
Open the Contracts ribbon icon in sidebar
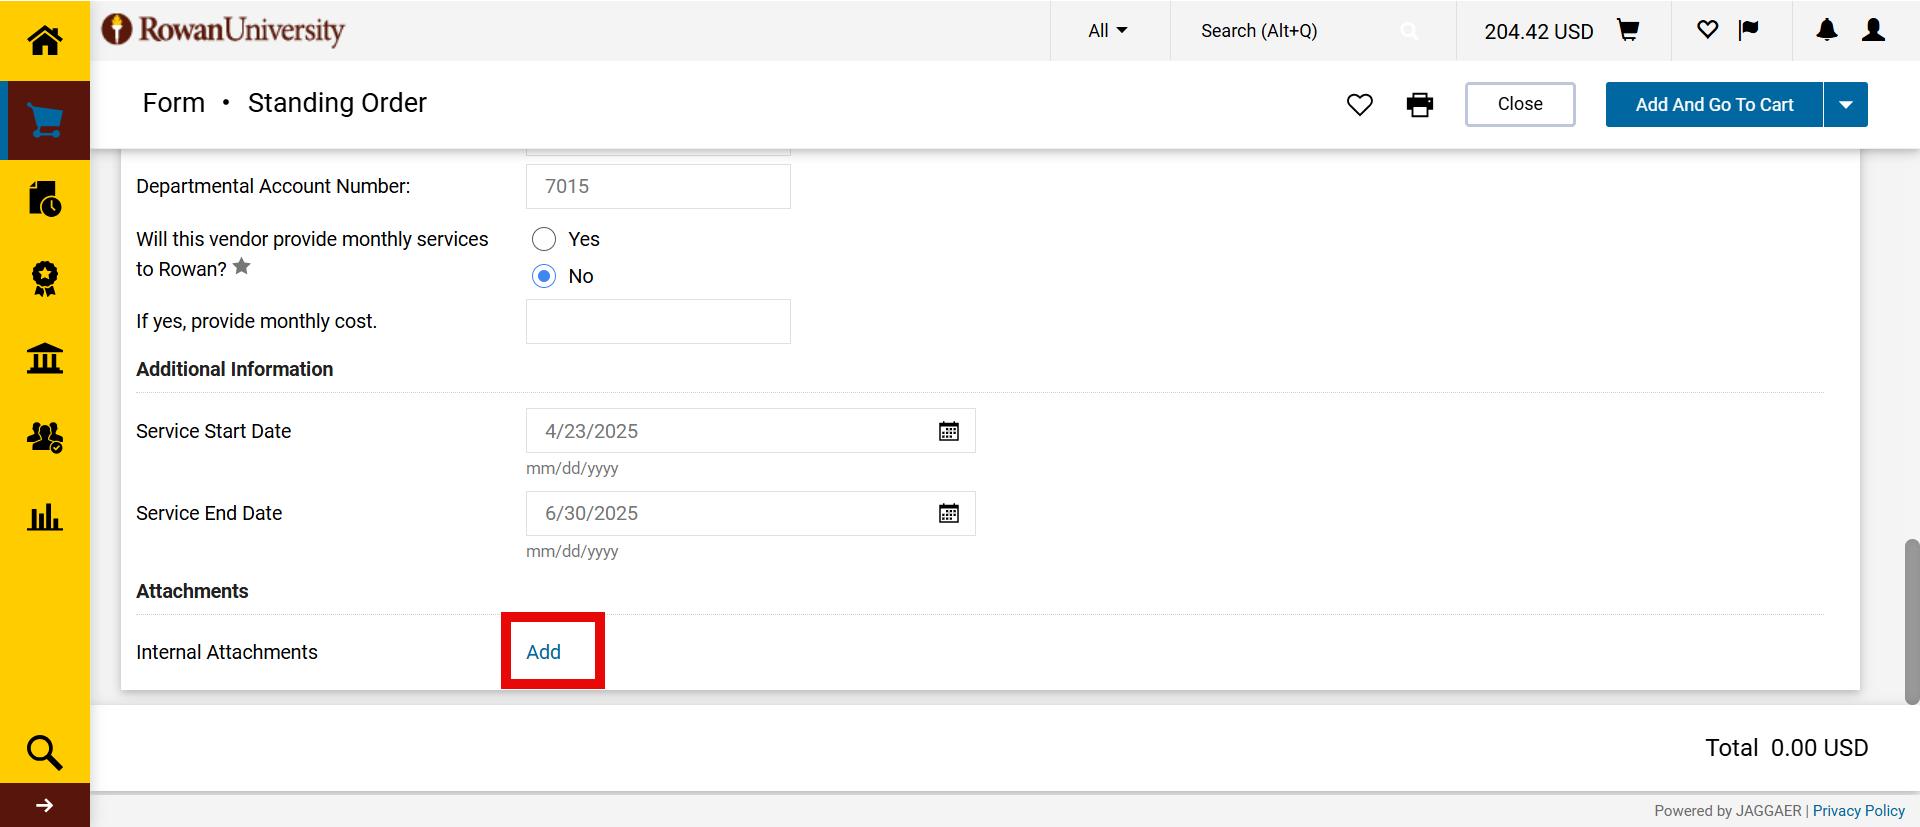pyautogui.click(x=44, y=278)
